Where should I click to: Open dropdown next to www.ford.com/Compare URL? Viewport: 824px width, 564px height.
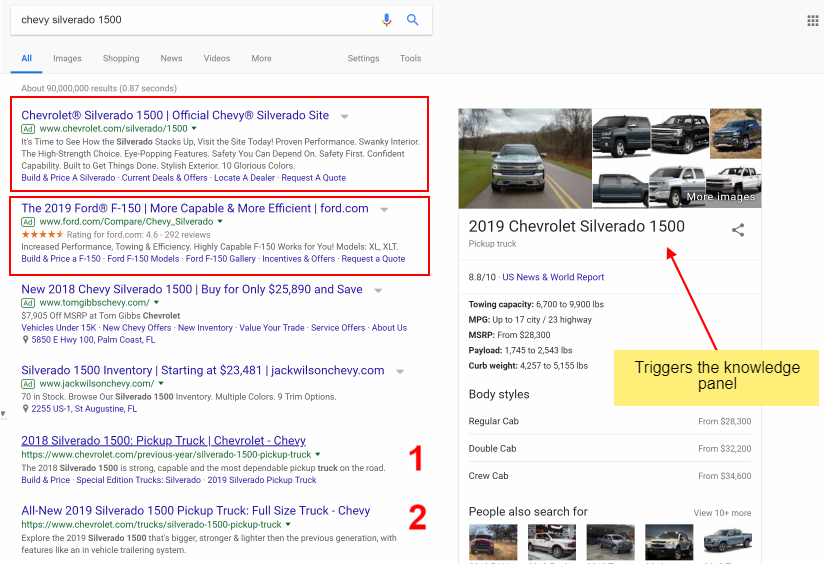220,221
